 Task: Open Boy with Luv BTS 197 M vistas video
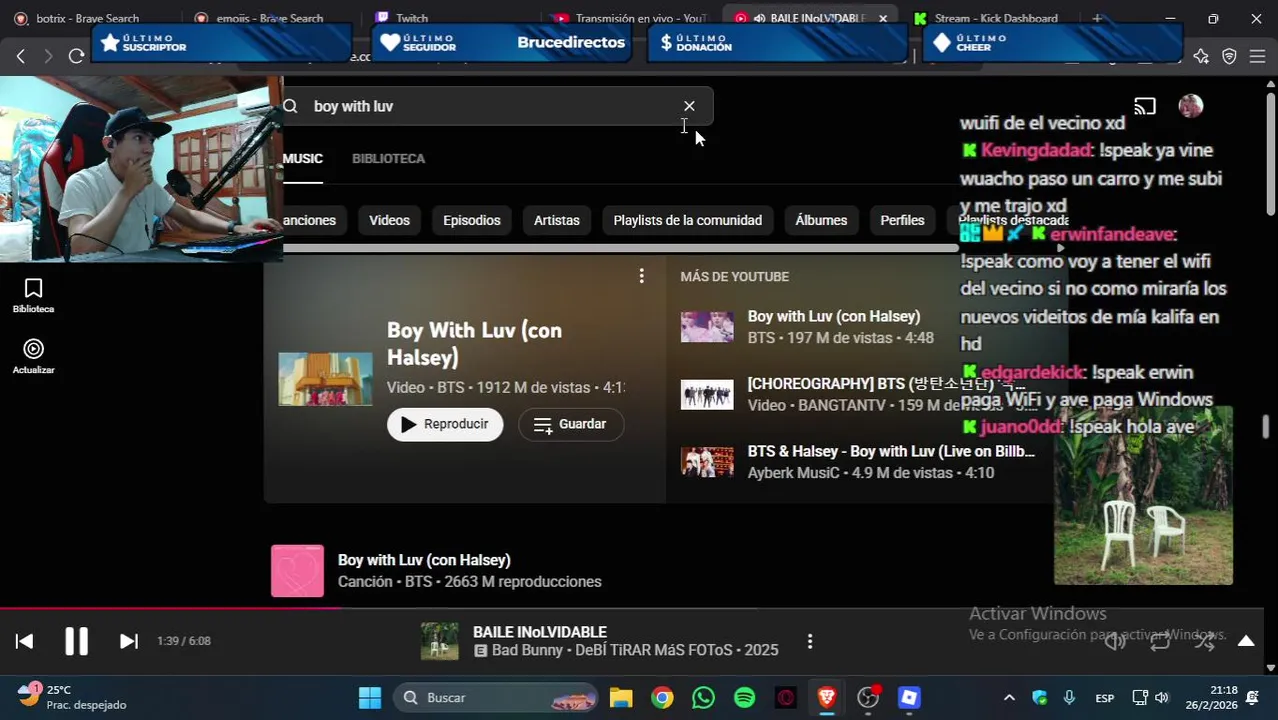834,316
